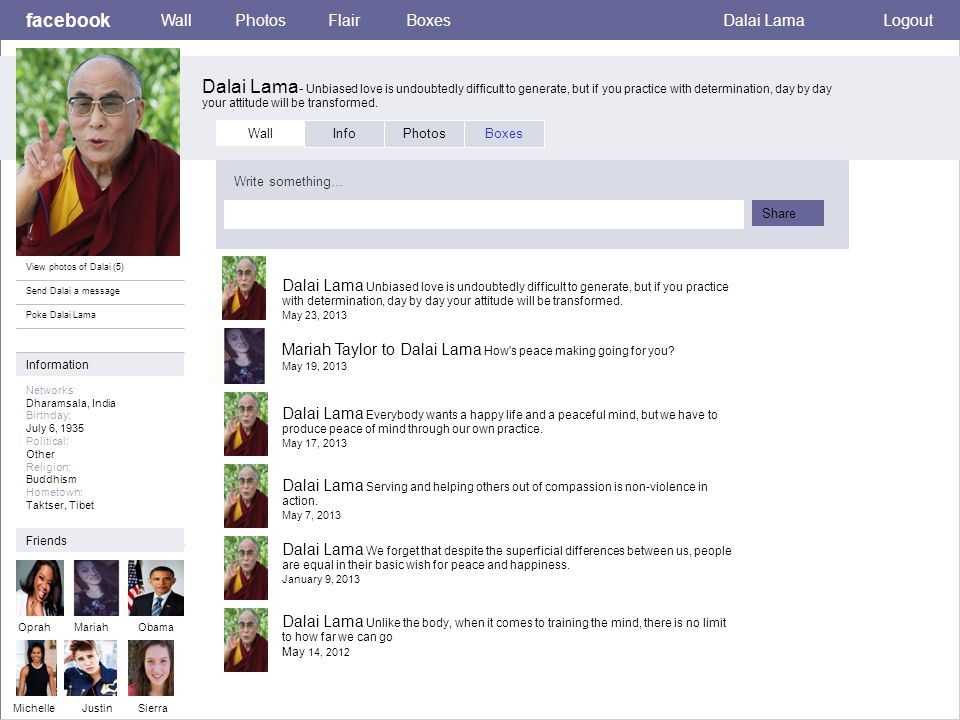The width and height of the screenshot is (960, 720).
Task: Click the facebook logo in top bar
Action: click(x=68, y=20)
